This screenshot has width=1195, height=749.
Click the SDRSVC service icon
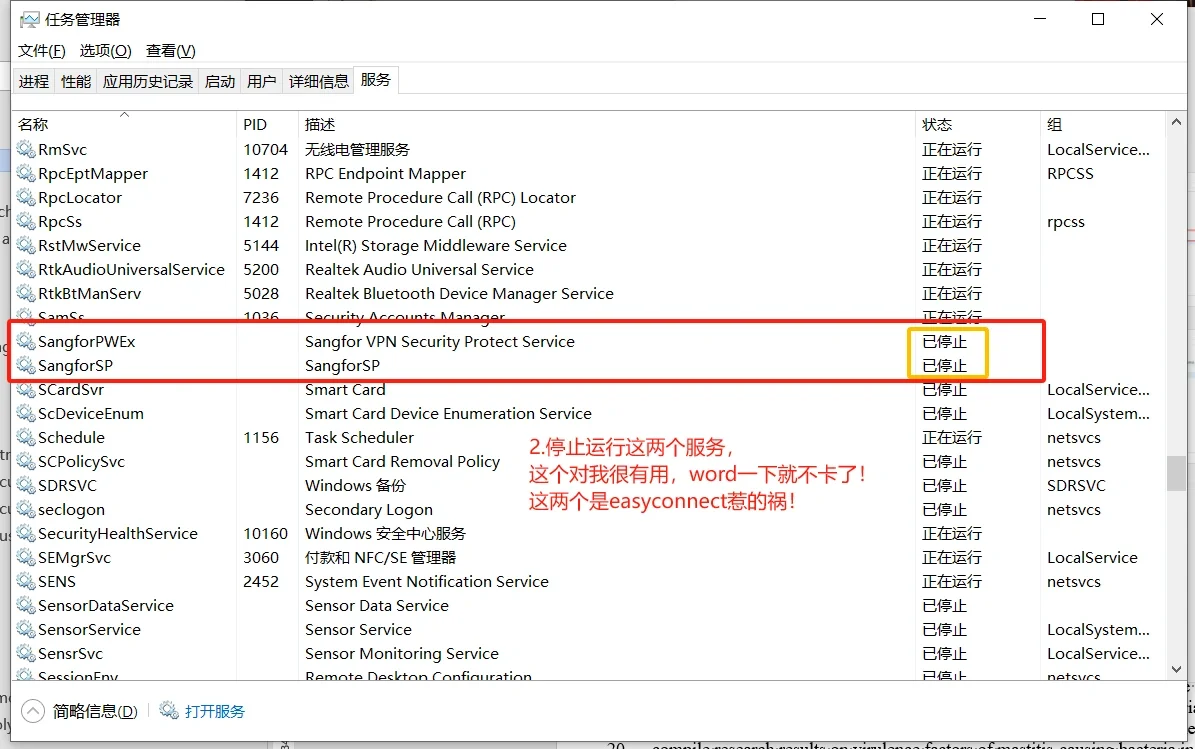coord(26,485)
